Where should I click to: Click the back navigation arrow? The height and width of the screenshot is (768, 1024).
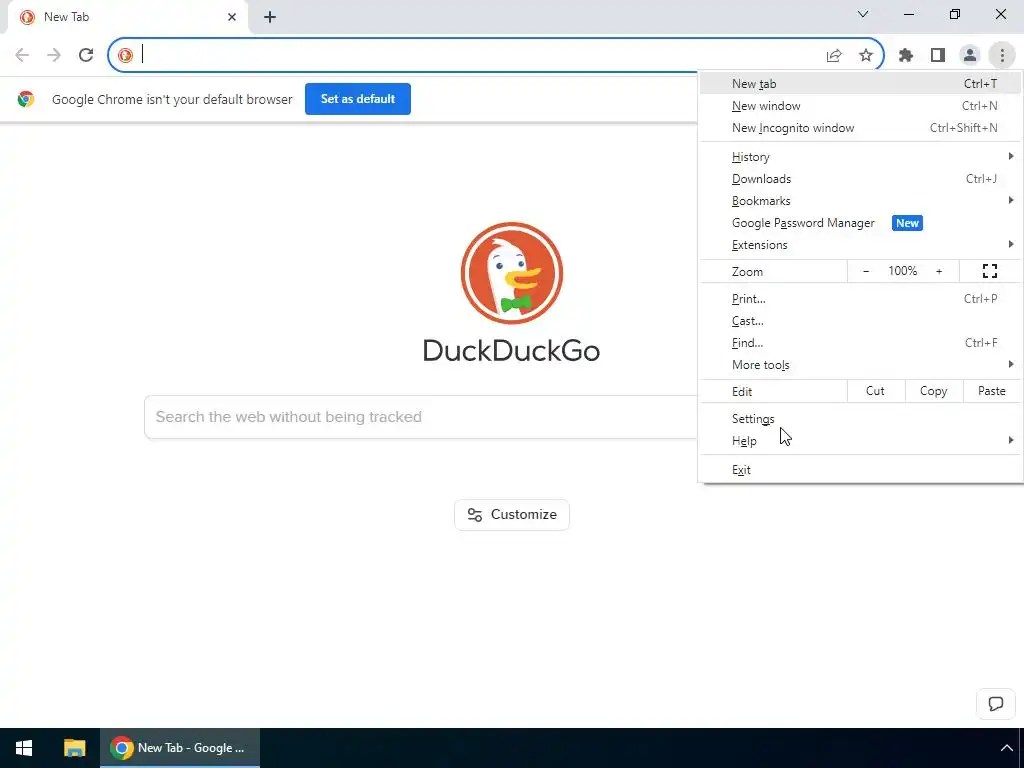point(22,55)
